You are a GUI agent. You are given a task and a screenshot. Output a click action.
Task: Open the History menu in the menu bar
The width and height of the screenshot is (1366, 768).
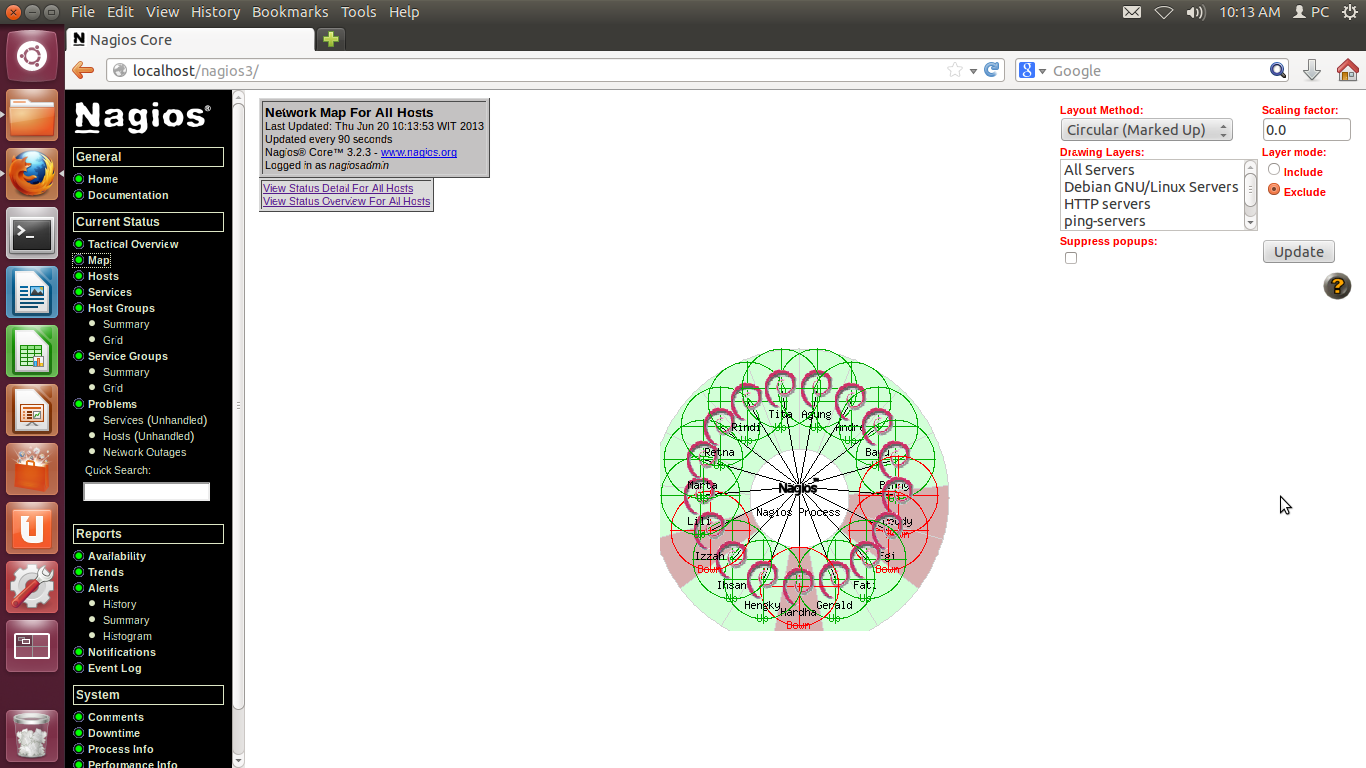215,12
